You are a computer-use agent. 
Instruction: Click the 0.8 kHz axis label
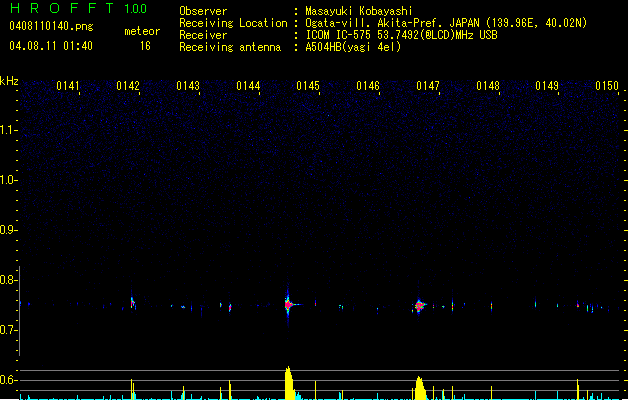coord(8,280)
